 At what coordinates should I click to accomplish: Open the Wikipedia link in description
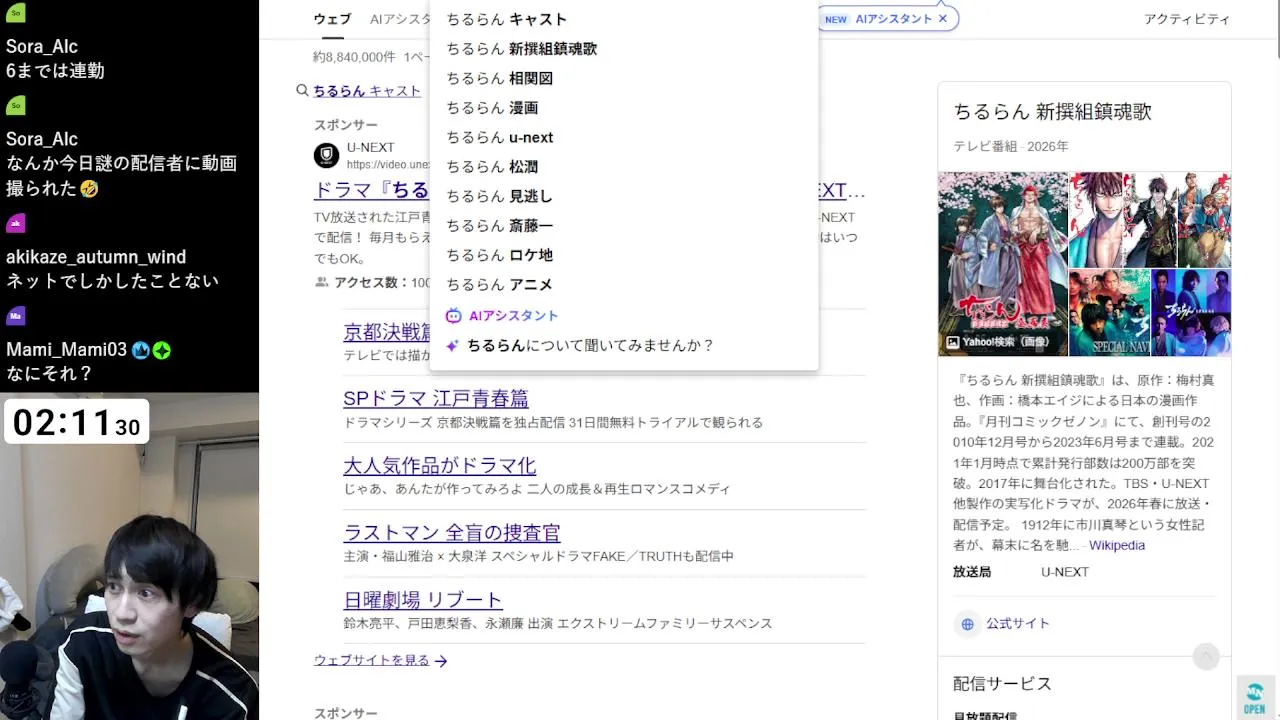(x=1117, y=545)
